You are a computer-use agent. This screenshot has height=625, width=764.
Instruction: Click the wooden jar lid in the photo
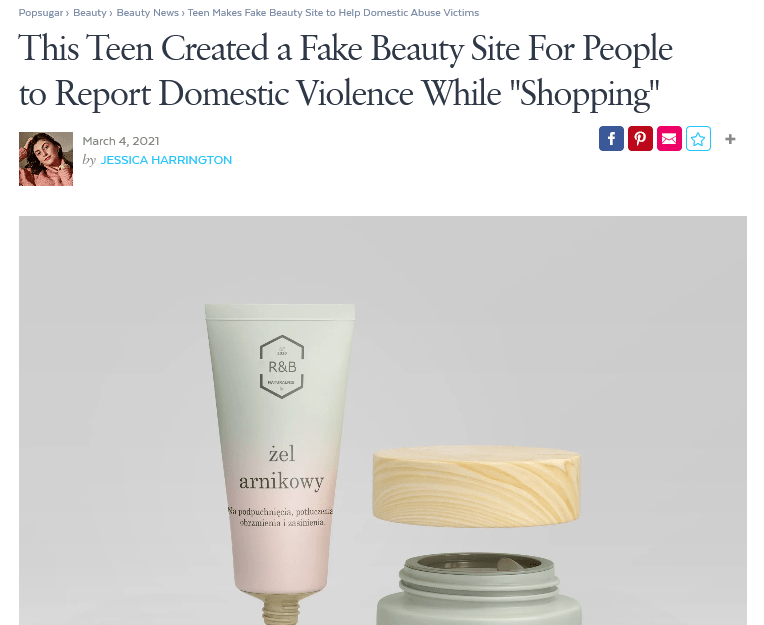click(x=477, y=486)
